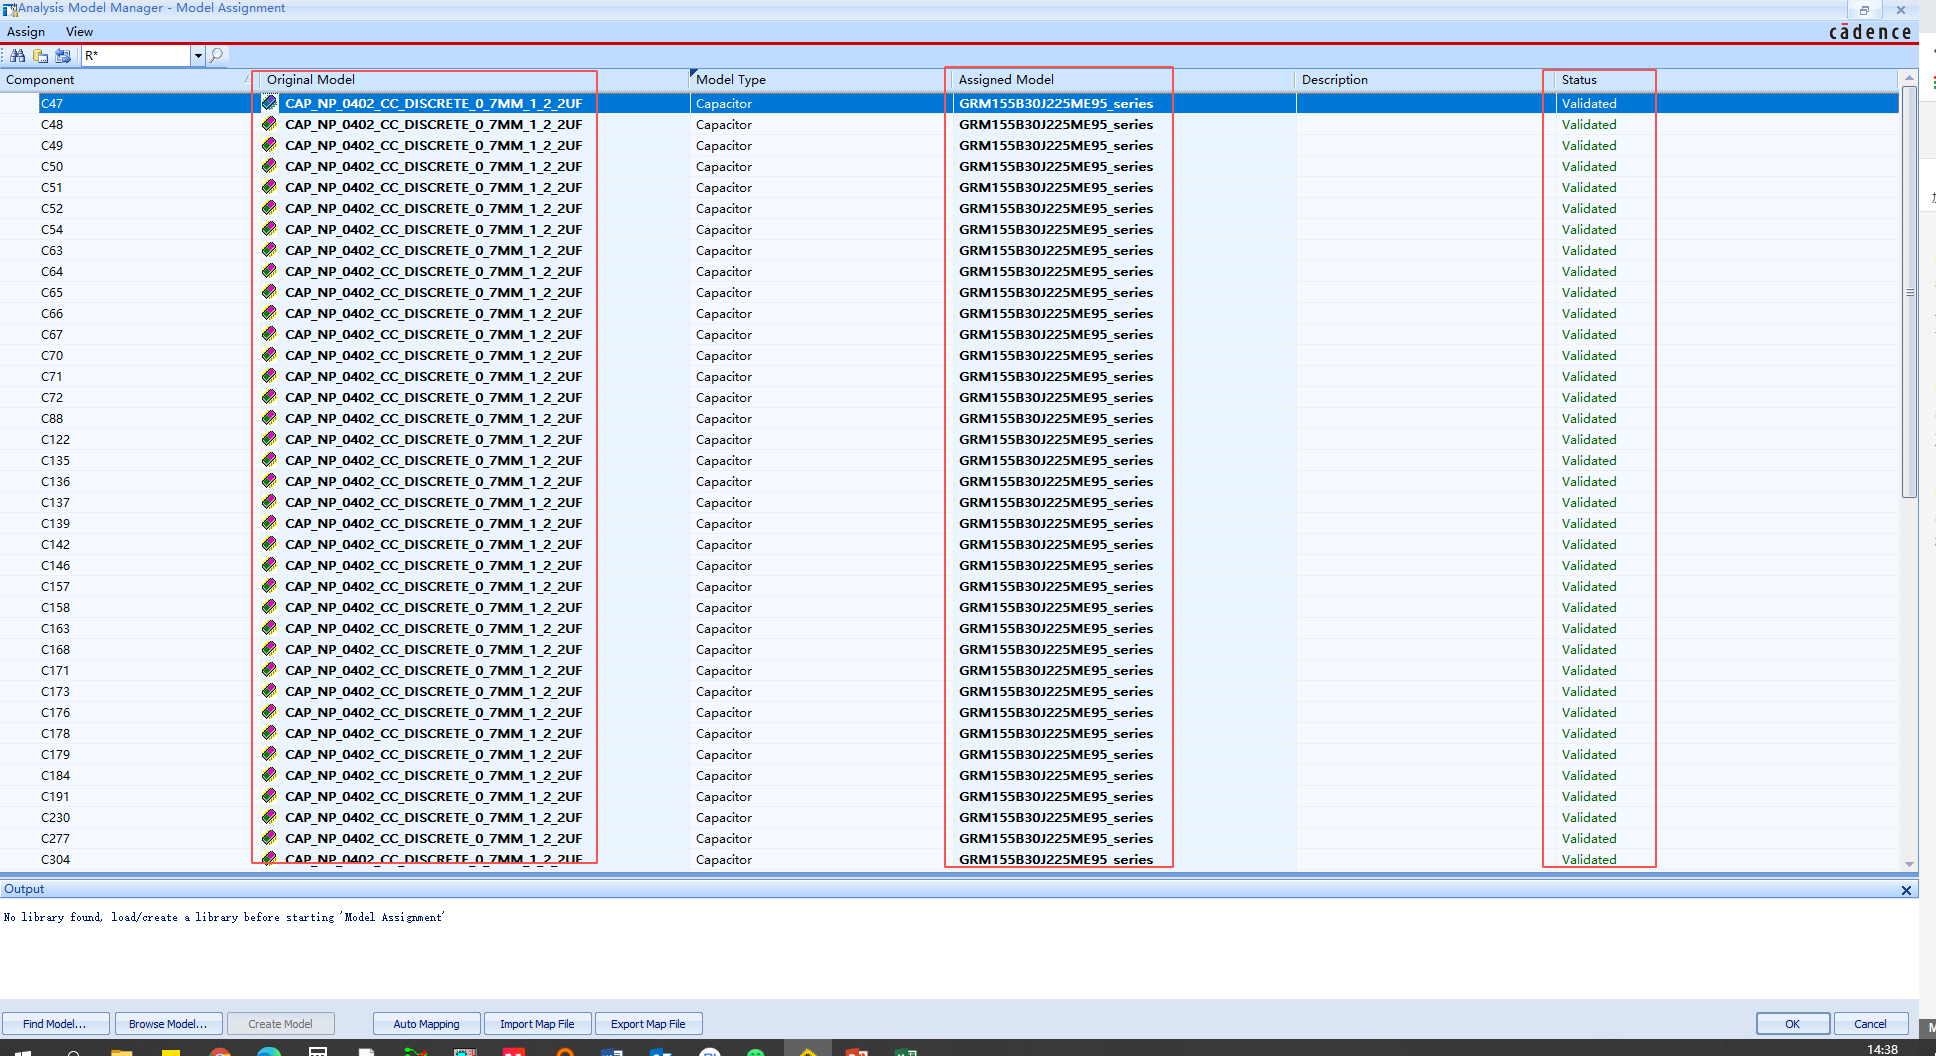Open the Assign menu
The height and width of the screenshot is (1056, 1936).
coord(26,31)
